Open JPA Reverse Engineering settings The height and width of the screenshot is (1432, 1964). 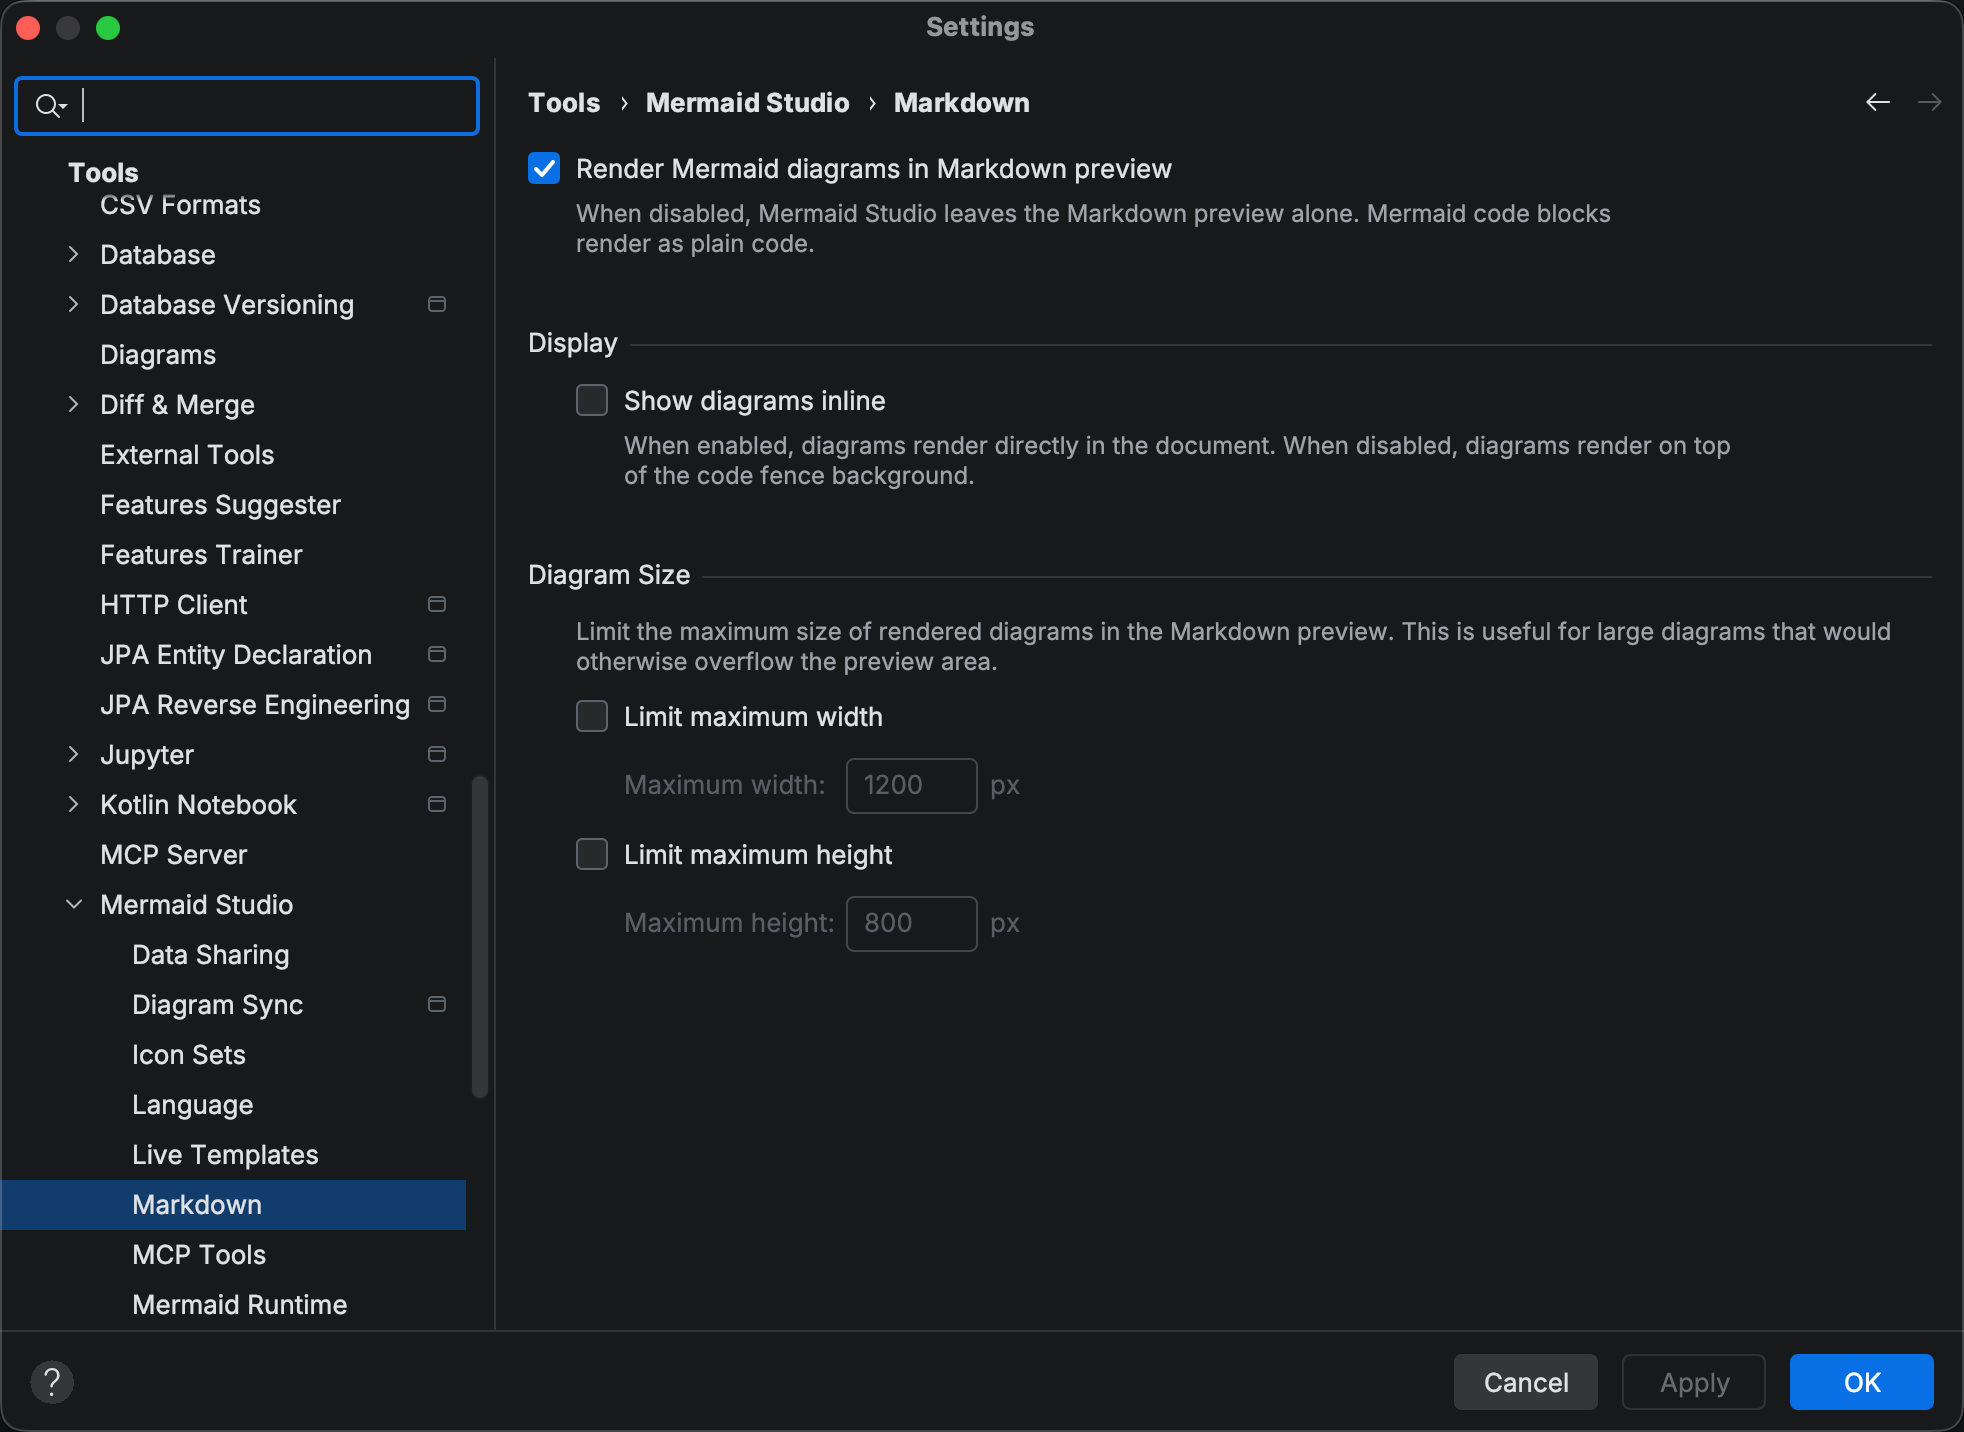[255, 705]
